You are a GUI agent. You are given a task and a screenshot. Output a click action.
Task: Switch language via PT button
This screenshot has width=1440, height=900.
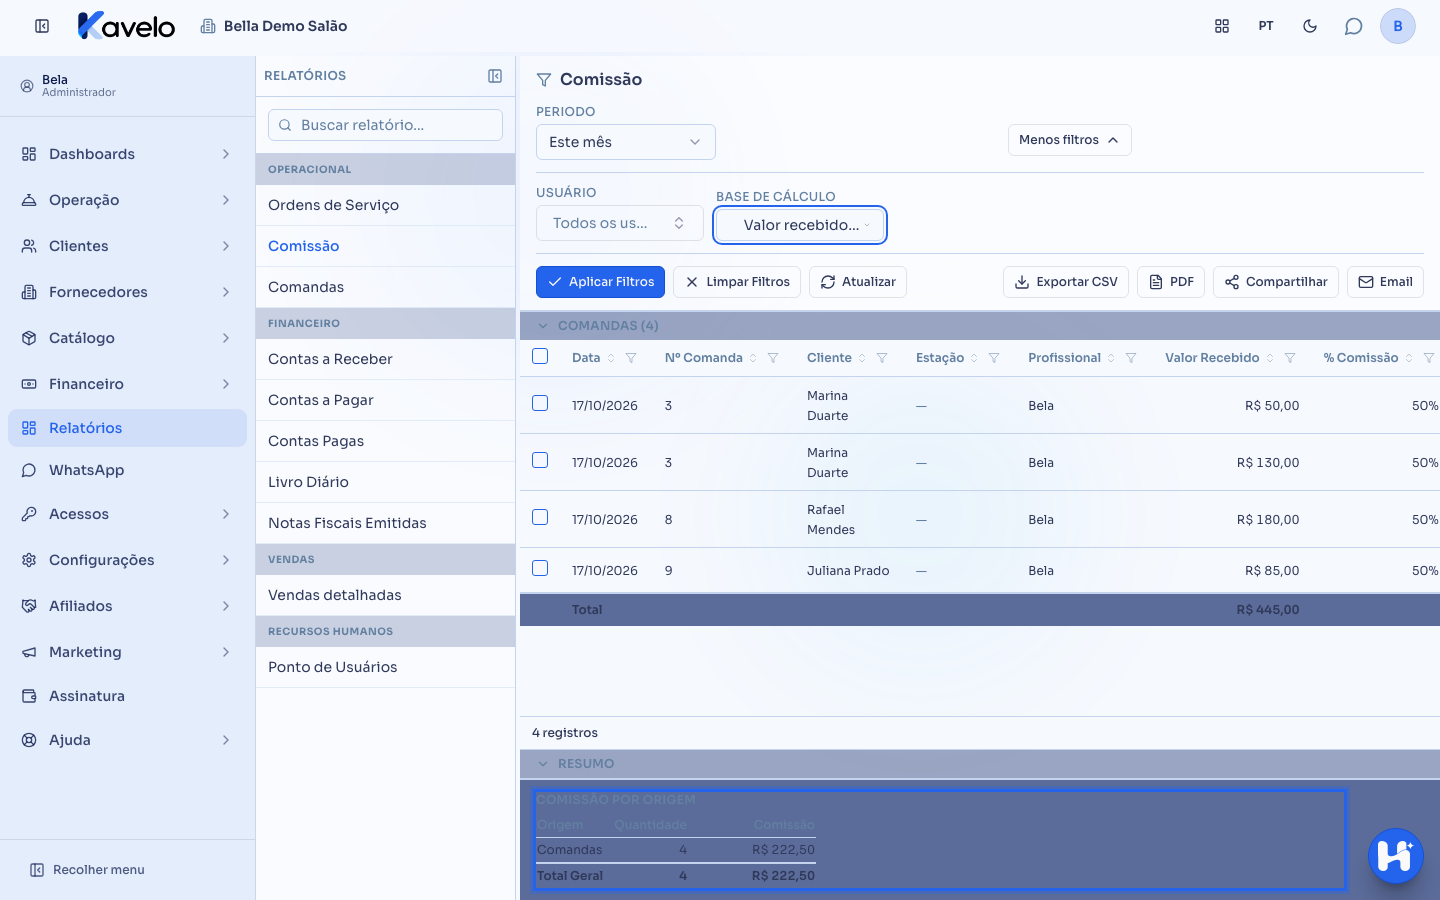[x=1266, y=26]
